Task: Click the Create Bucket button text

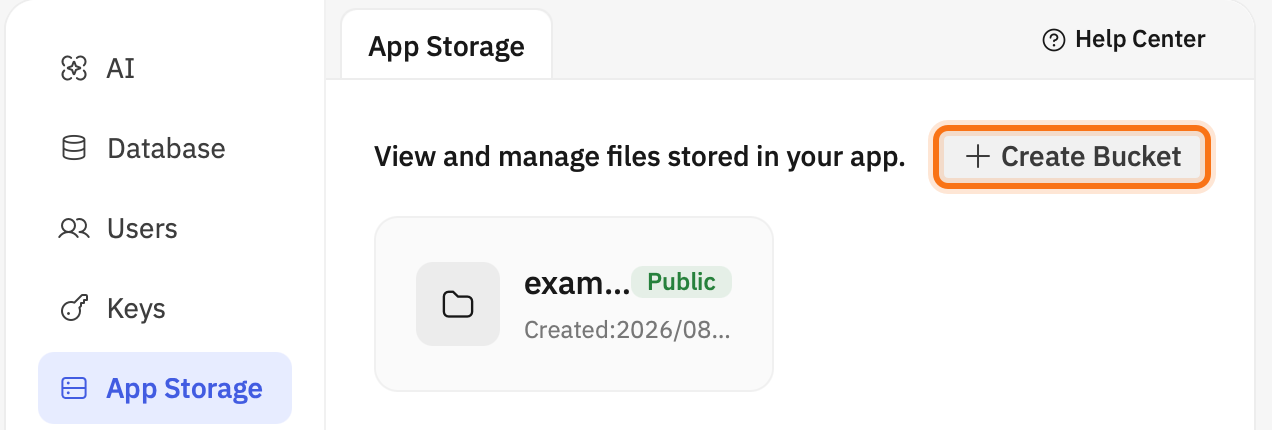Action: pyautogui.click(x=1091, y=156)
